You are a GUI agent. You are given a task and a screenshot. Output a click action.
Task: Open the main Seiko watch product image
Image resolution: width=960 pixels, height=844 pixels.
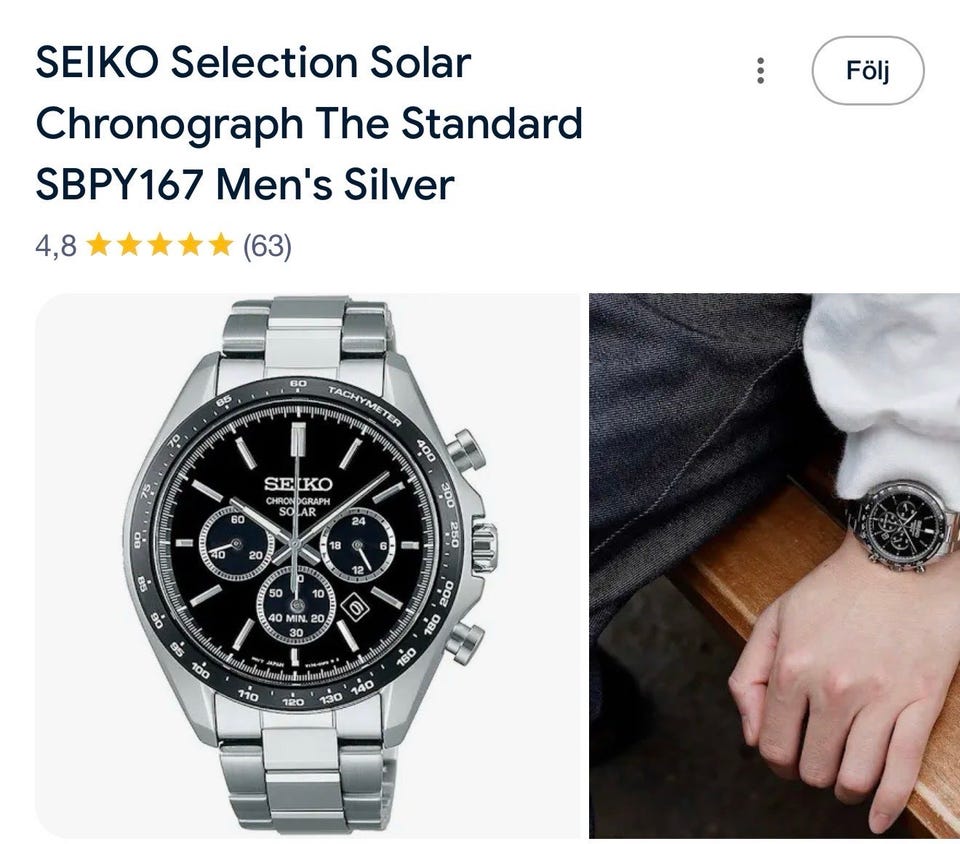point(308,565)
